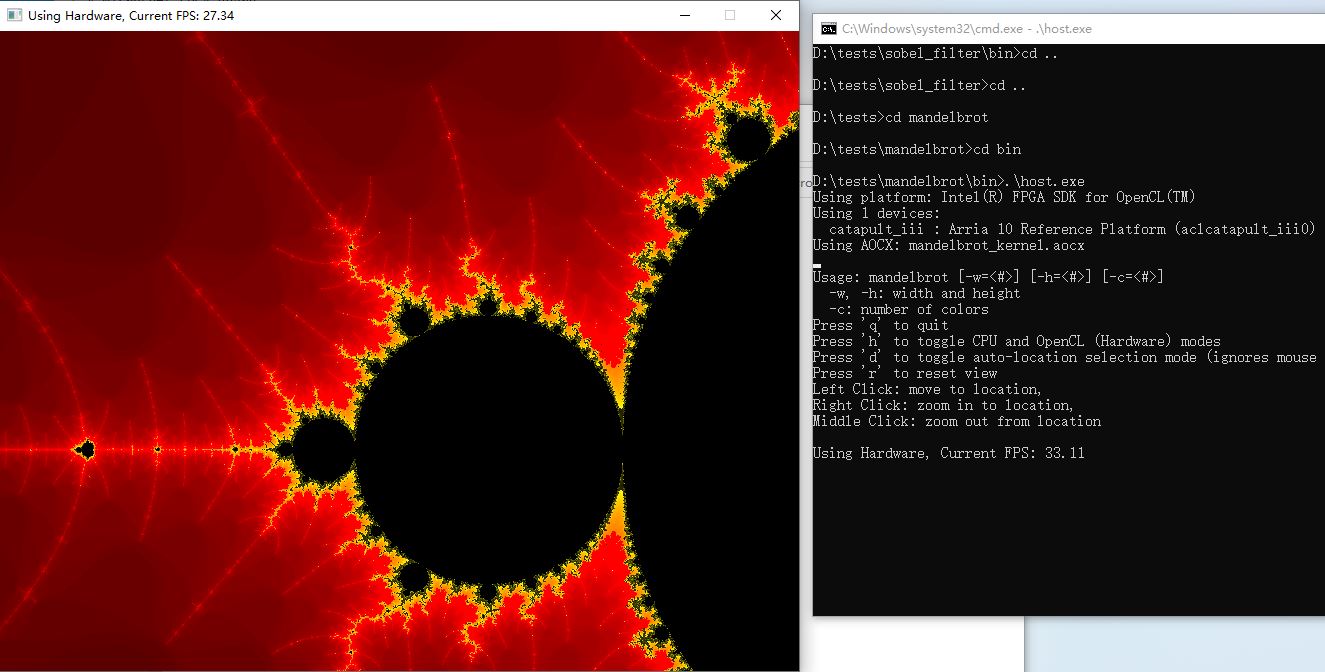The width and height of the screenshot is (1325, 672).
Task: Click the cmd.exe icon in console title bar
Action: tap(829, 29)
